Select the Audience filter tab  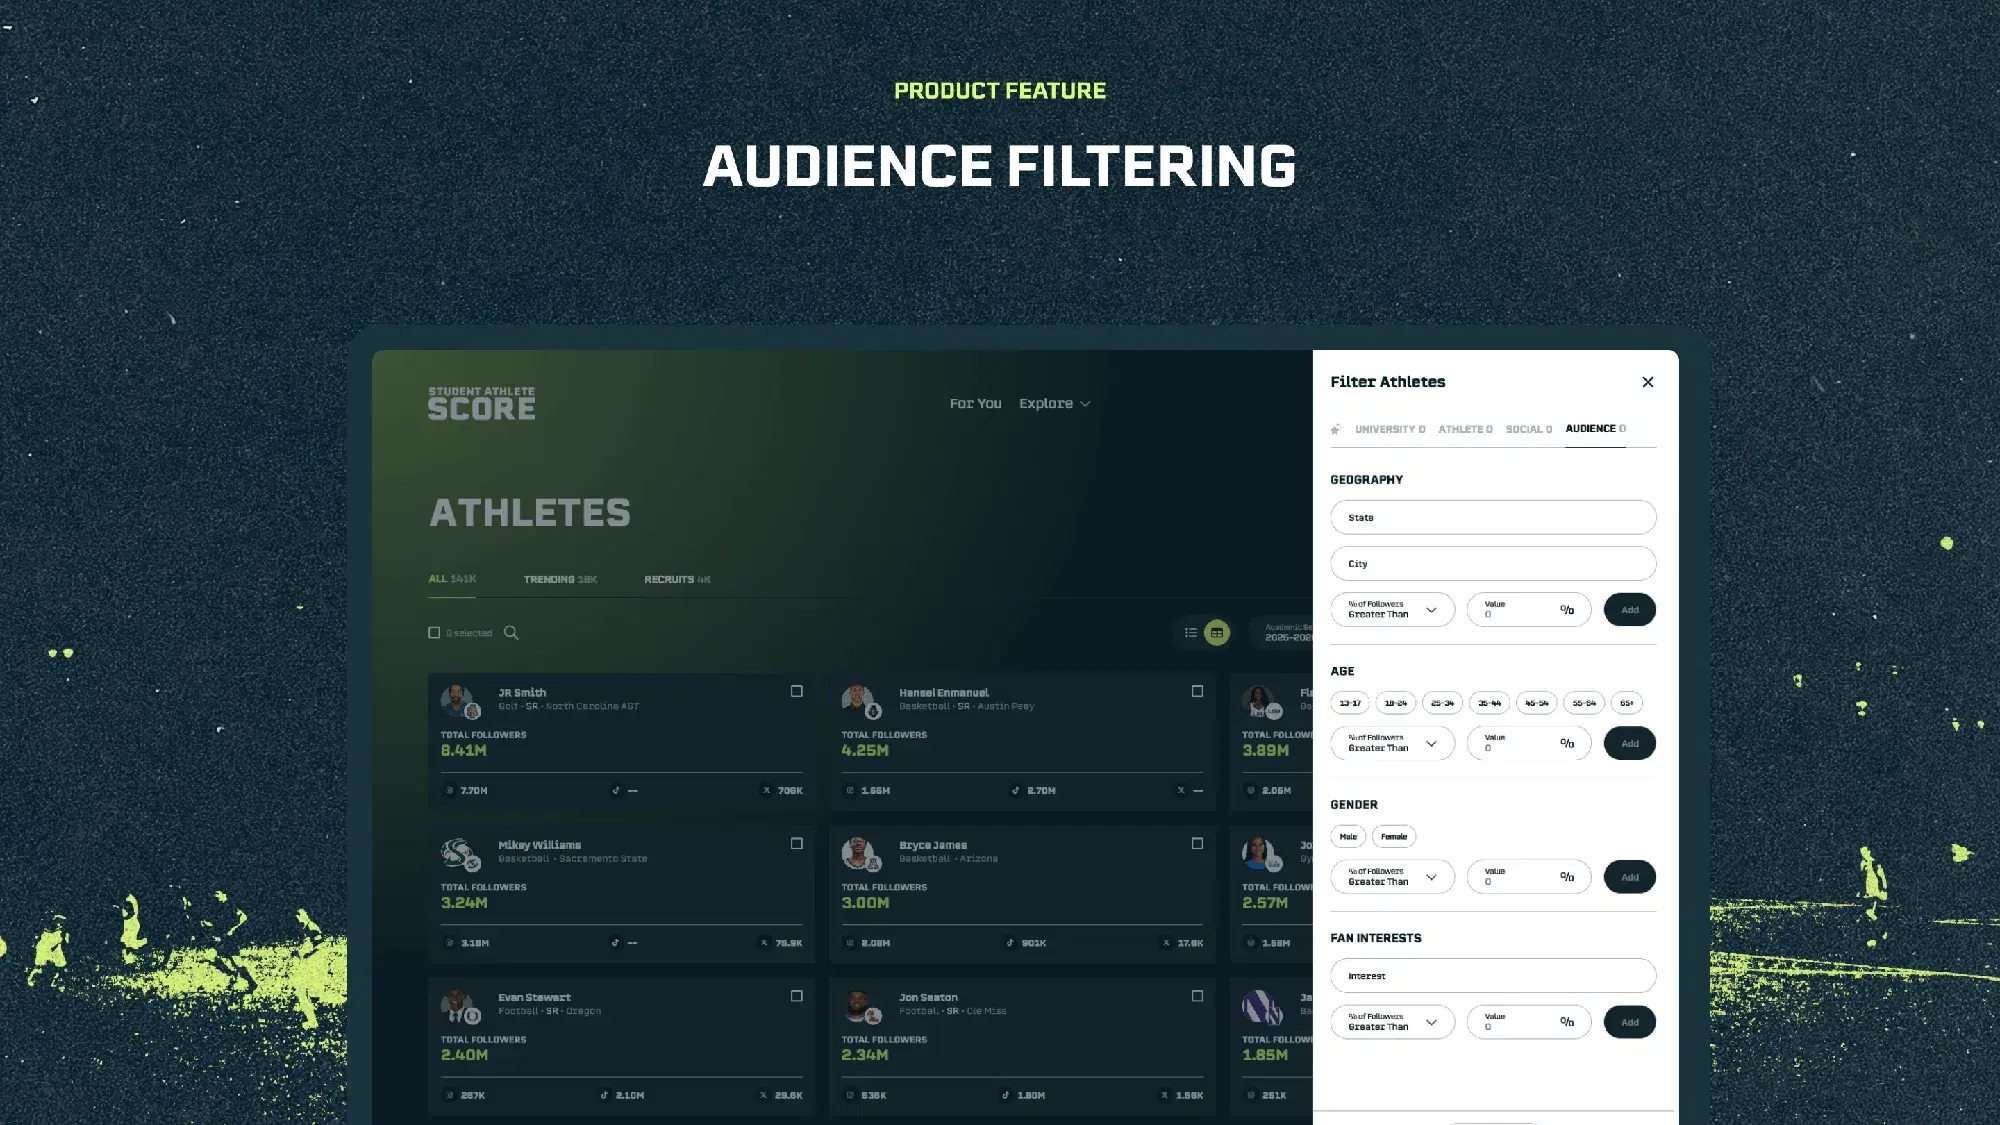click(1595, 429)
